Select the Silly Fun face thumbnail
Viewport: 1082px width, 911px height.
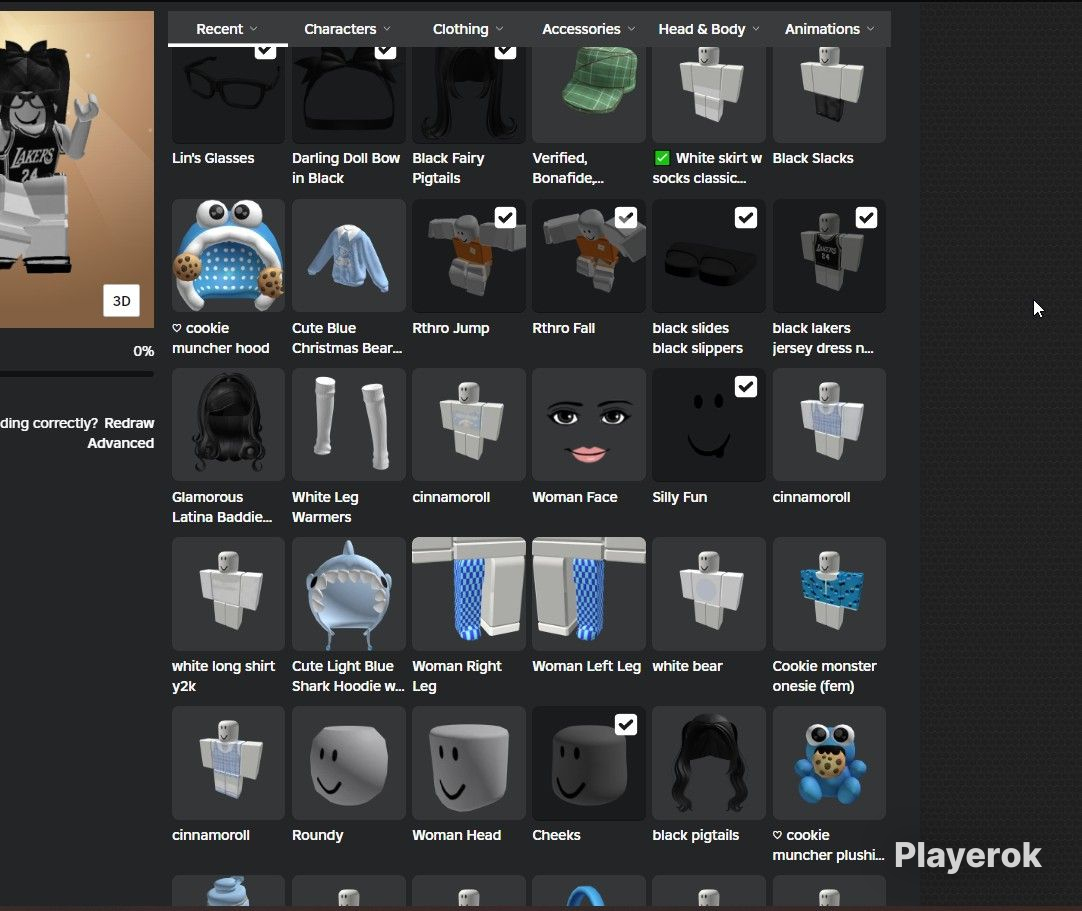click(x=709, y=425)
